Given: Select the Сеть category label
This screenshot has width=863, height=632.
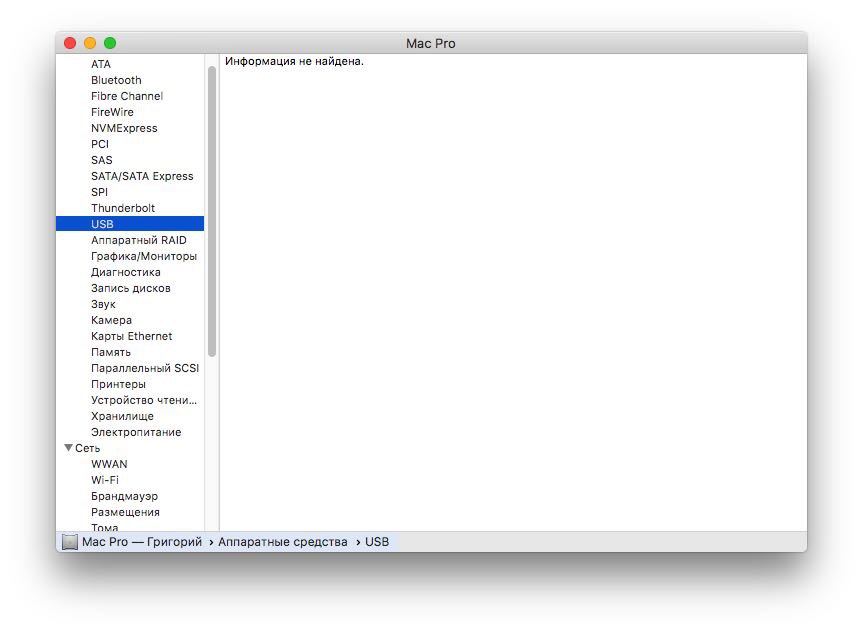Looking at the screenshot, I should pos(88,448).
